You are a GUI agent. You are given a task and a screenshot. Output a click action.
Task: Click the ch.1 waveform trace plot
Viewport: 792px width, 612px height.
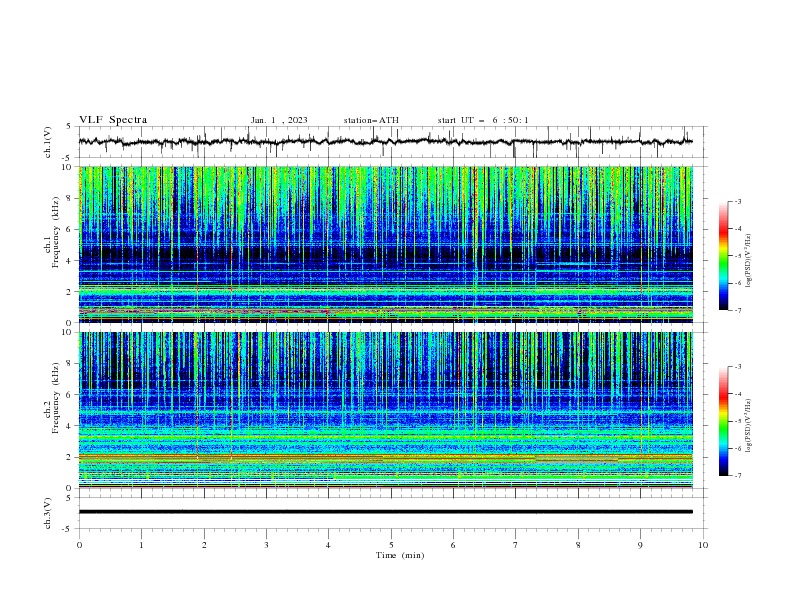tap(386, 142)
